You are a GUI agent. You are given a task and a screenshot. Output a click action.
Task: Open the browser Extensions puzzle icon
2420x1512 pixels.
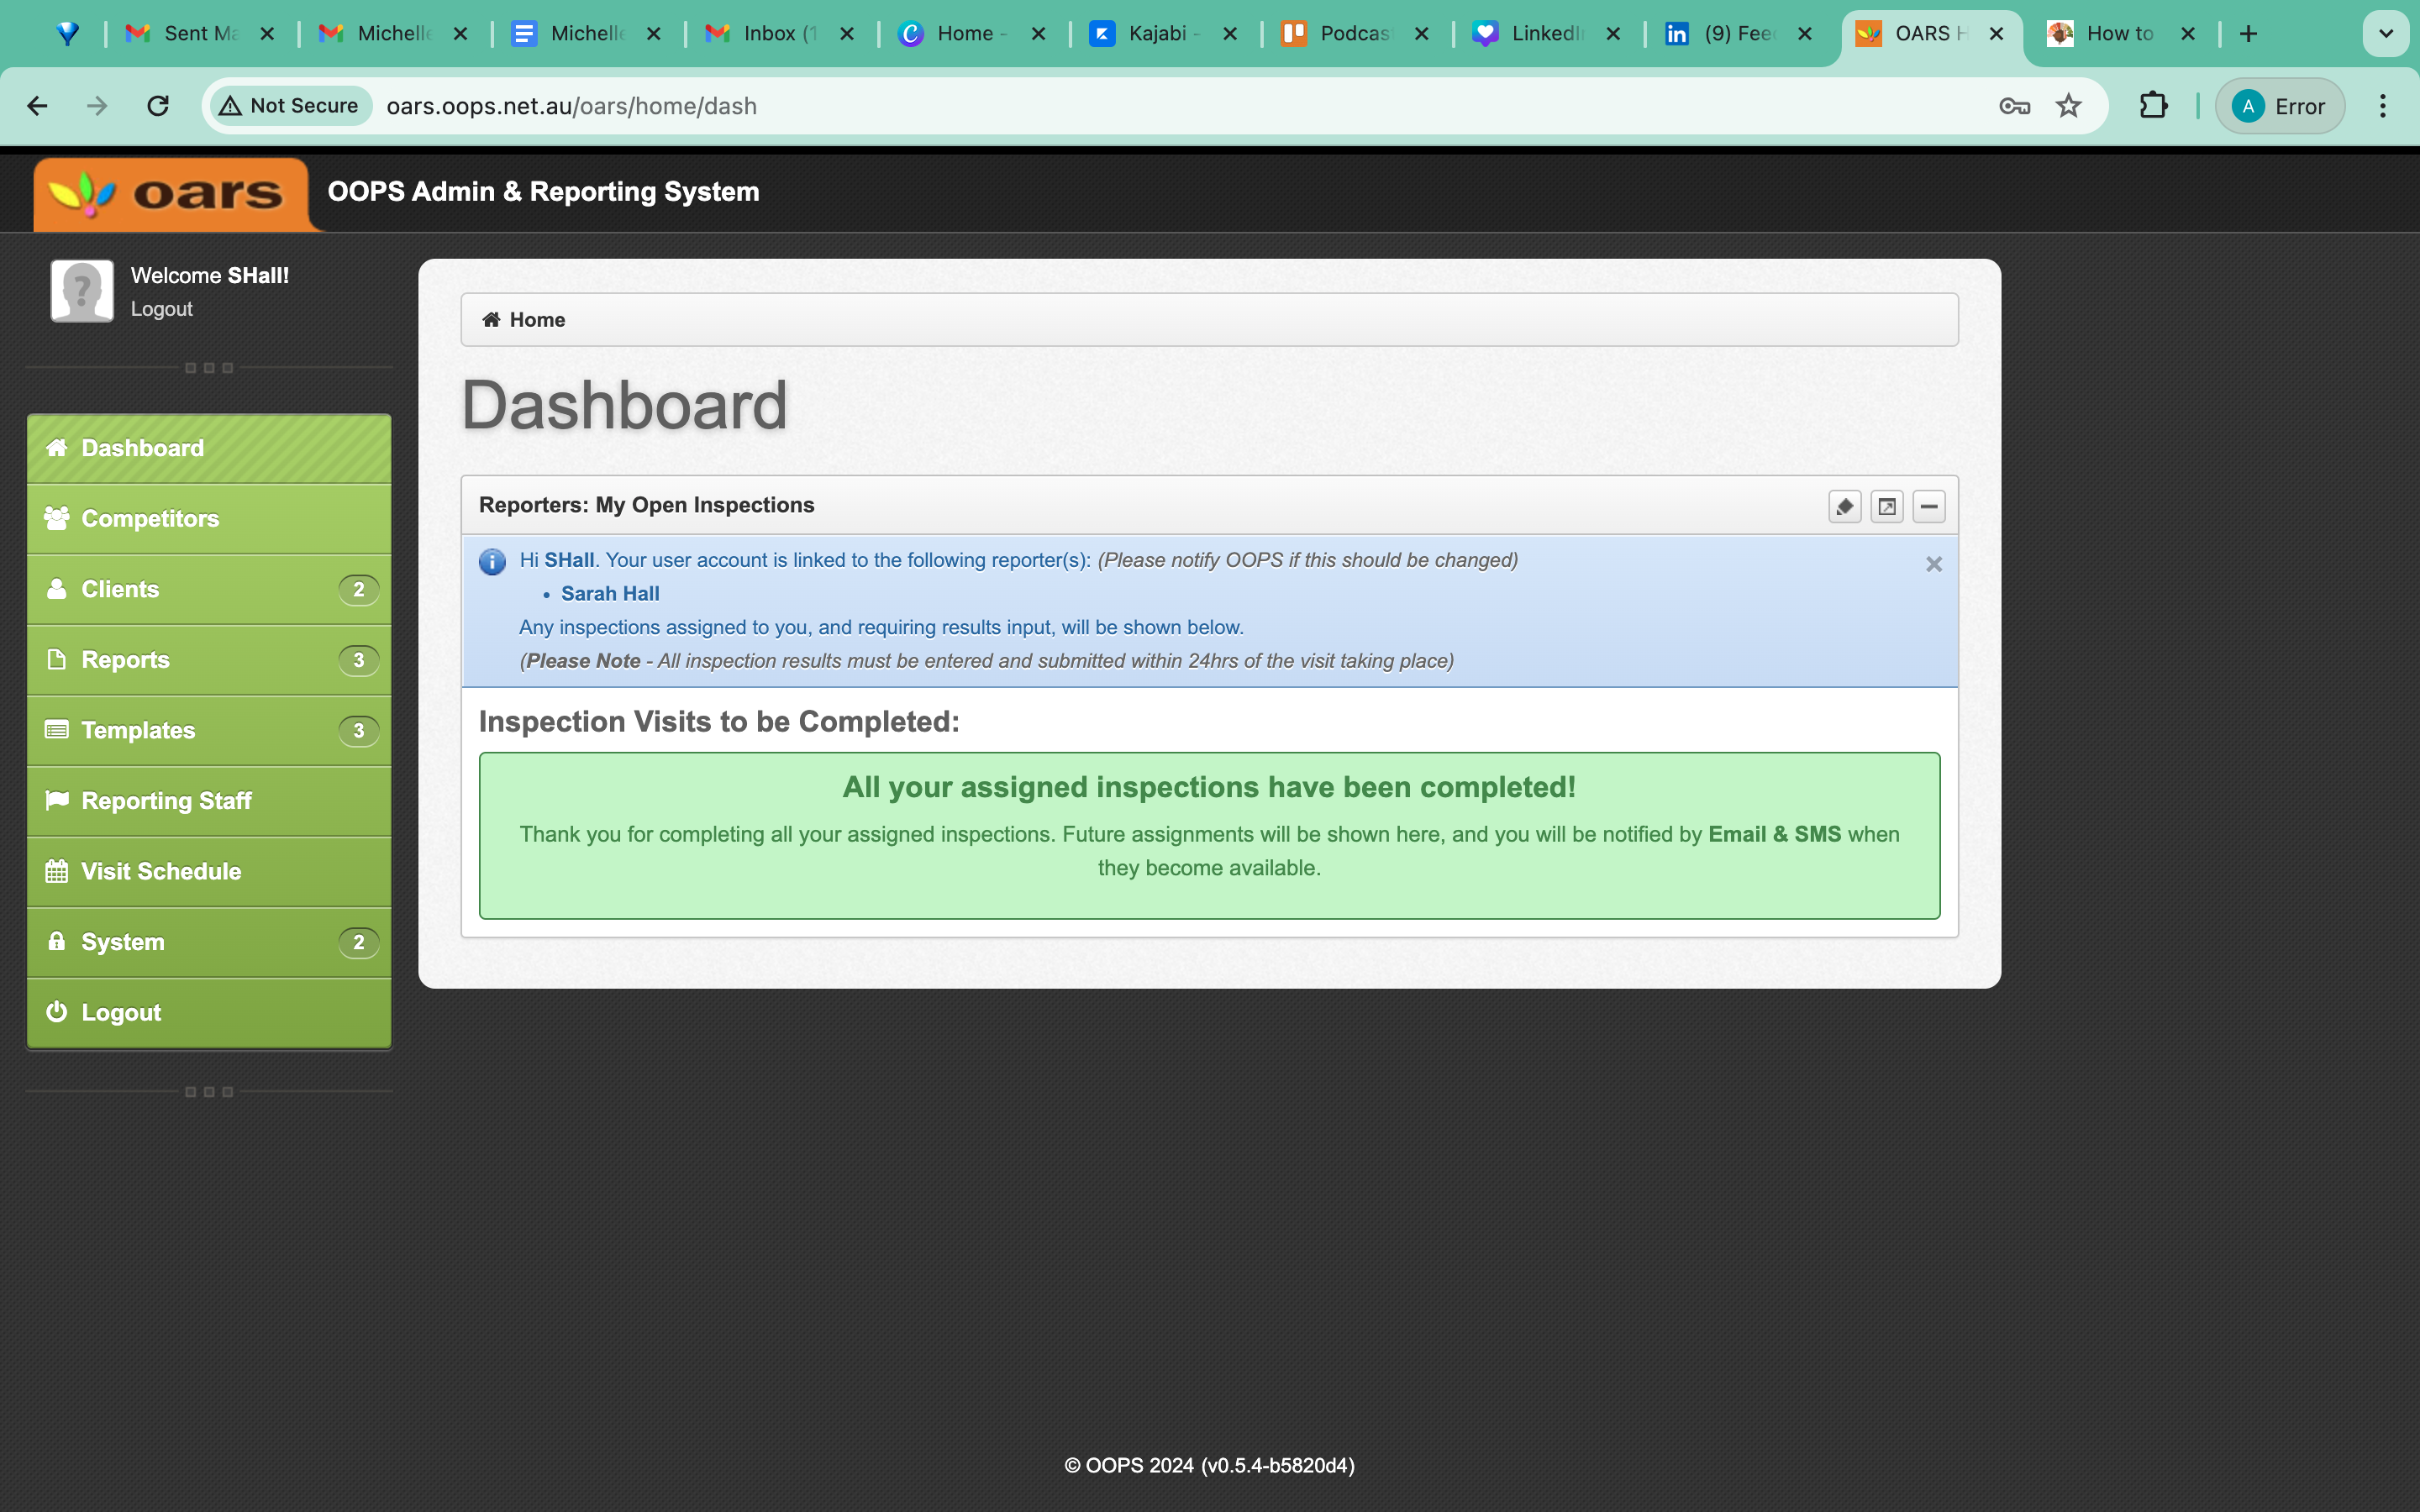click(x=2153, y=106)
